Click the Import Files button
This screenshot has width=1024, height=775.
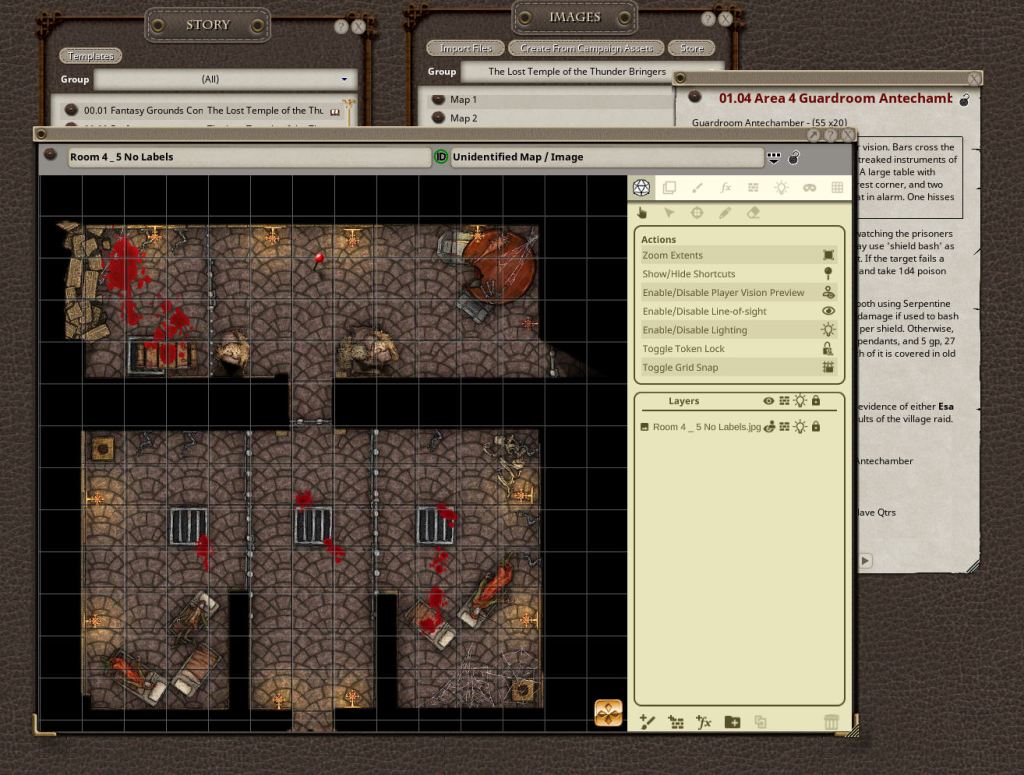click(465, 48)
